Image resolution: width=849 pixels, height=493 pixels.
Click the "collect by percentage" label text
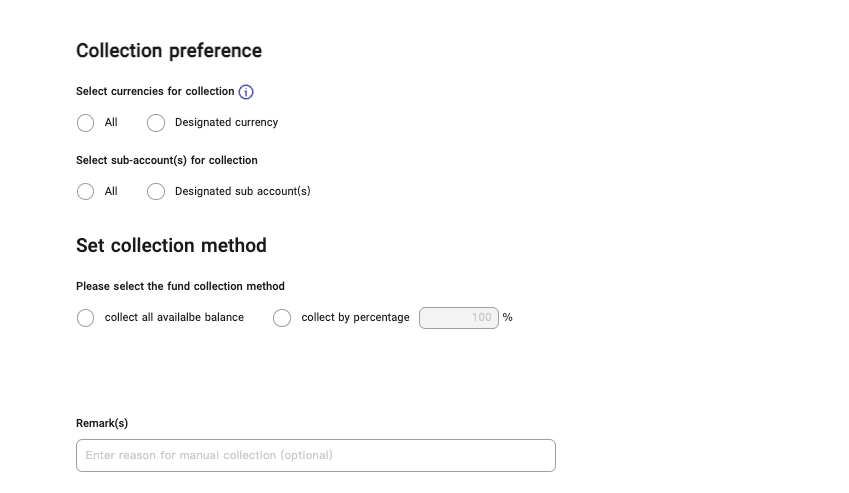355,318
